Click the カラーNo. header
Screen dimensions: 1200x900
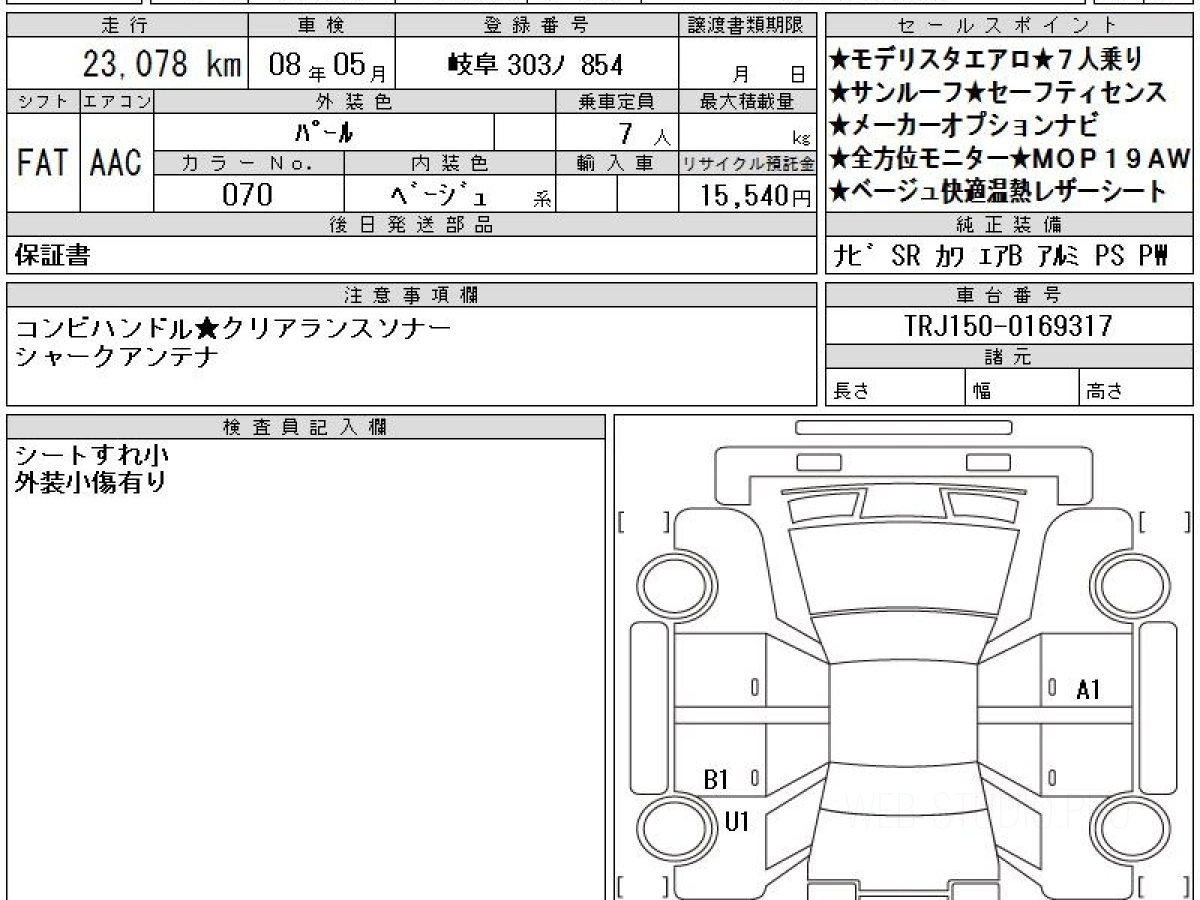(249, 162)
